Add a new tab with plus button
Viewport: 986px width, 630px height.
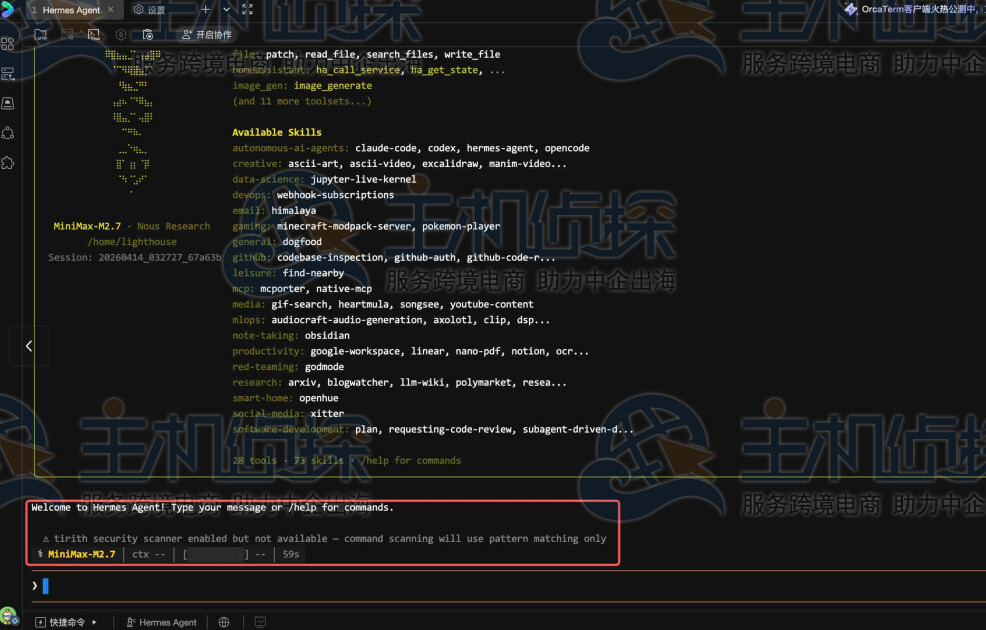[206, 9]
